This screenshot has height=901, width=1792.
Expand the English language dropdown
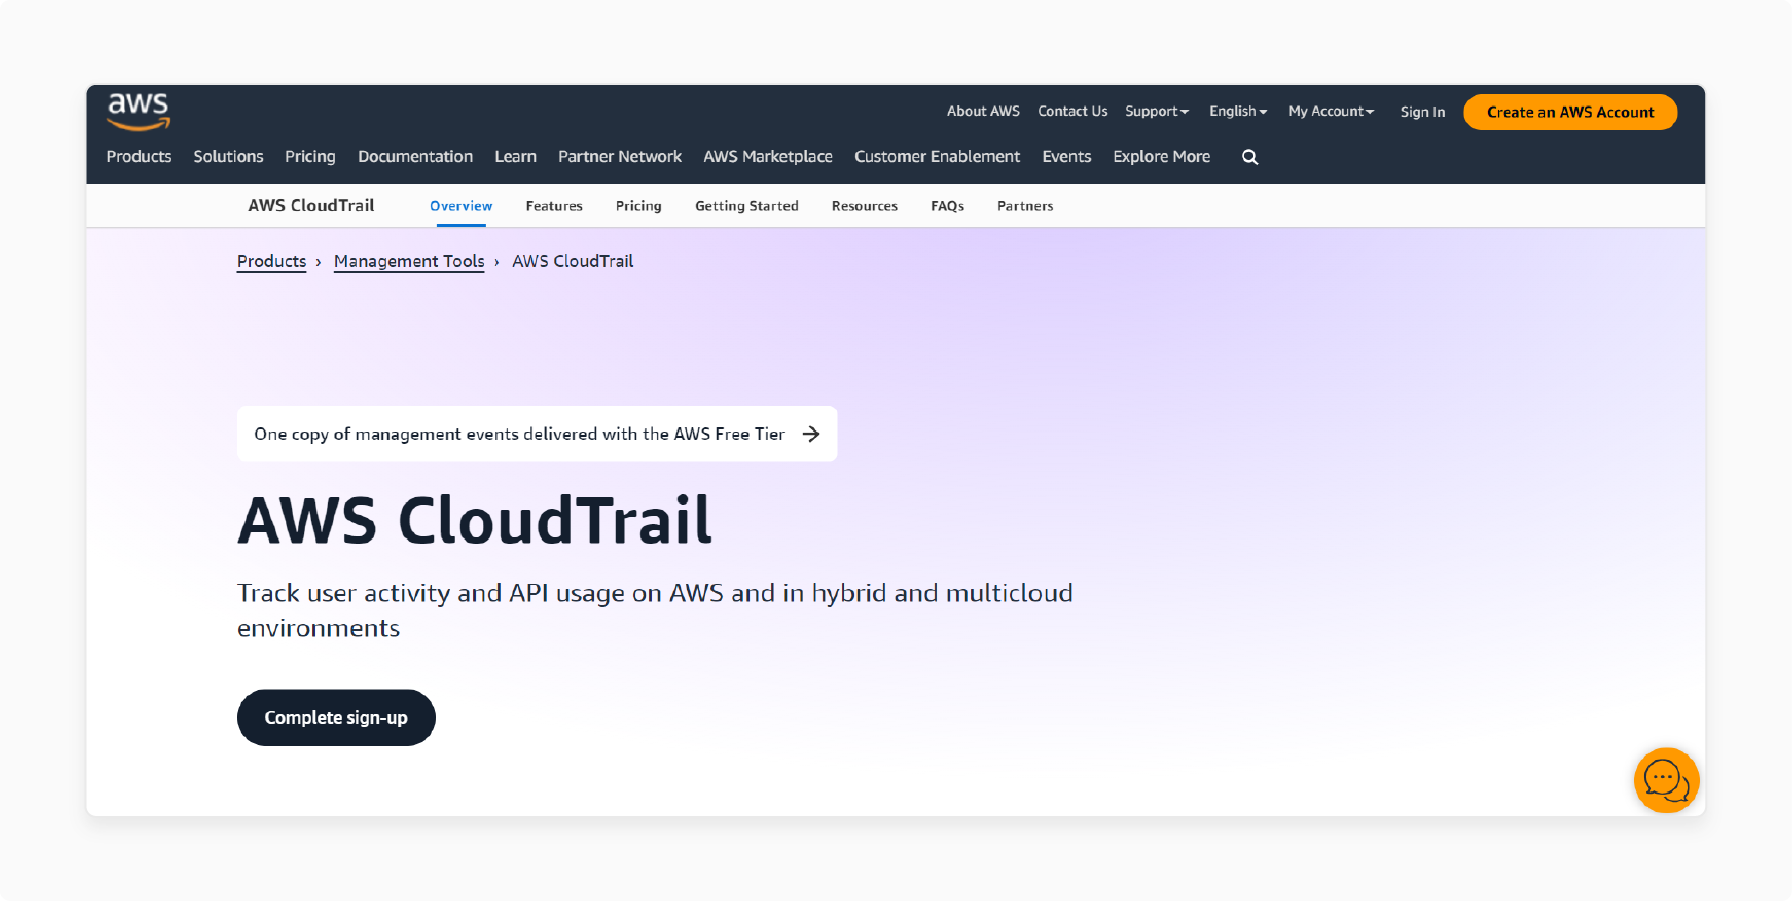point(1238,111)
